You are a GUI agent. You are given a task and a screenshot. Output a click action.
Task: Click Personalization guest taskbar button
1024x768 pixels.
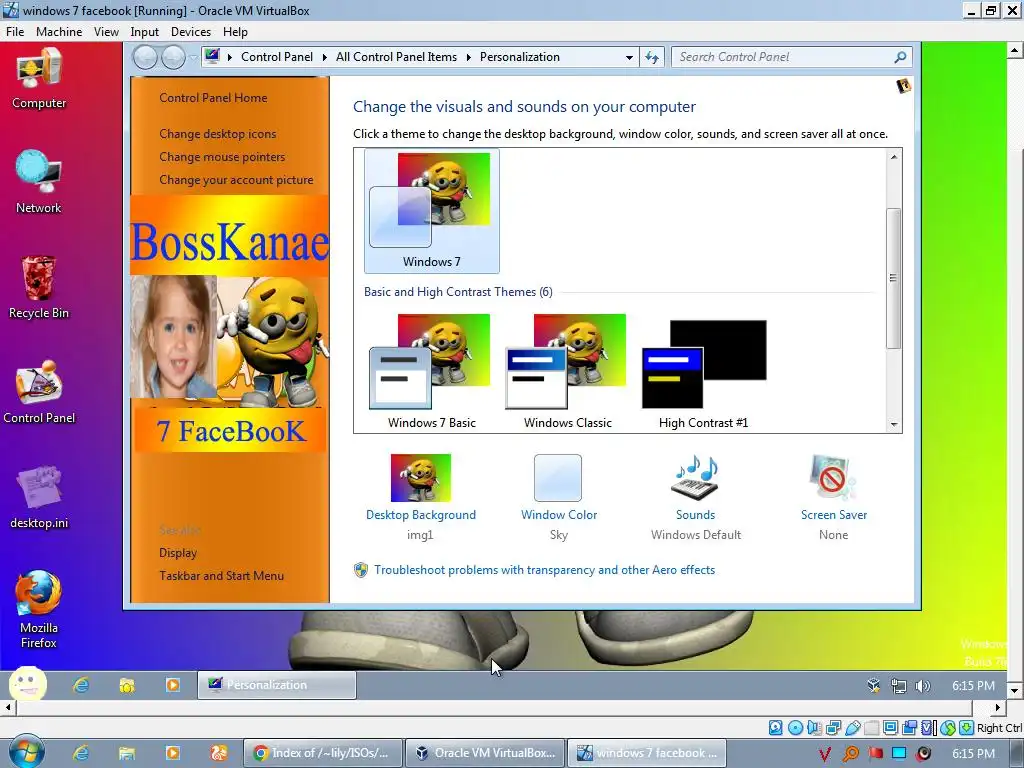pos(277,685)
